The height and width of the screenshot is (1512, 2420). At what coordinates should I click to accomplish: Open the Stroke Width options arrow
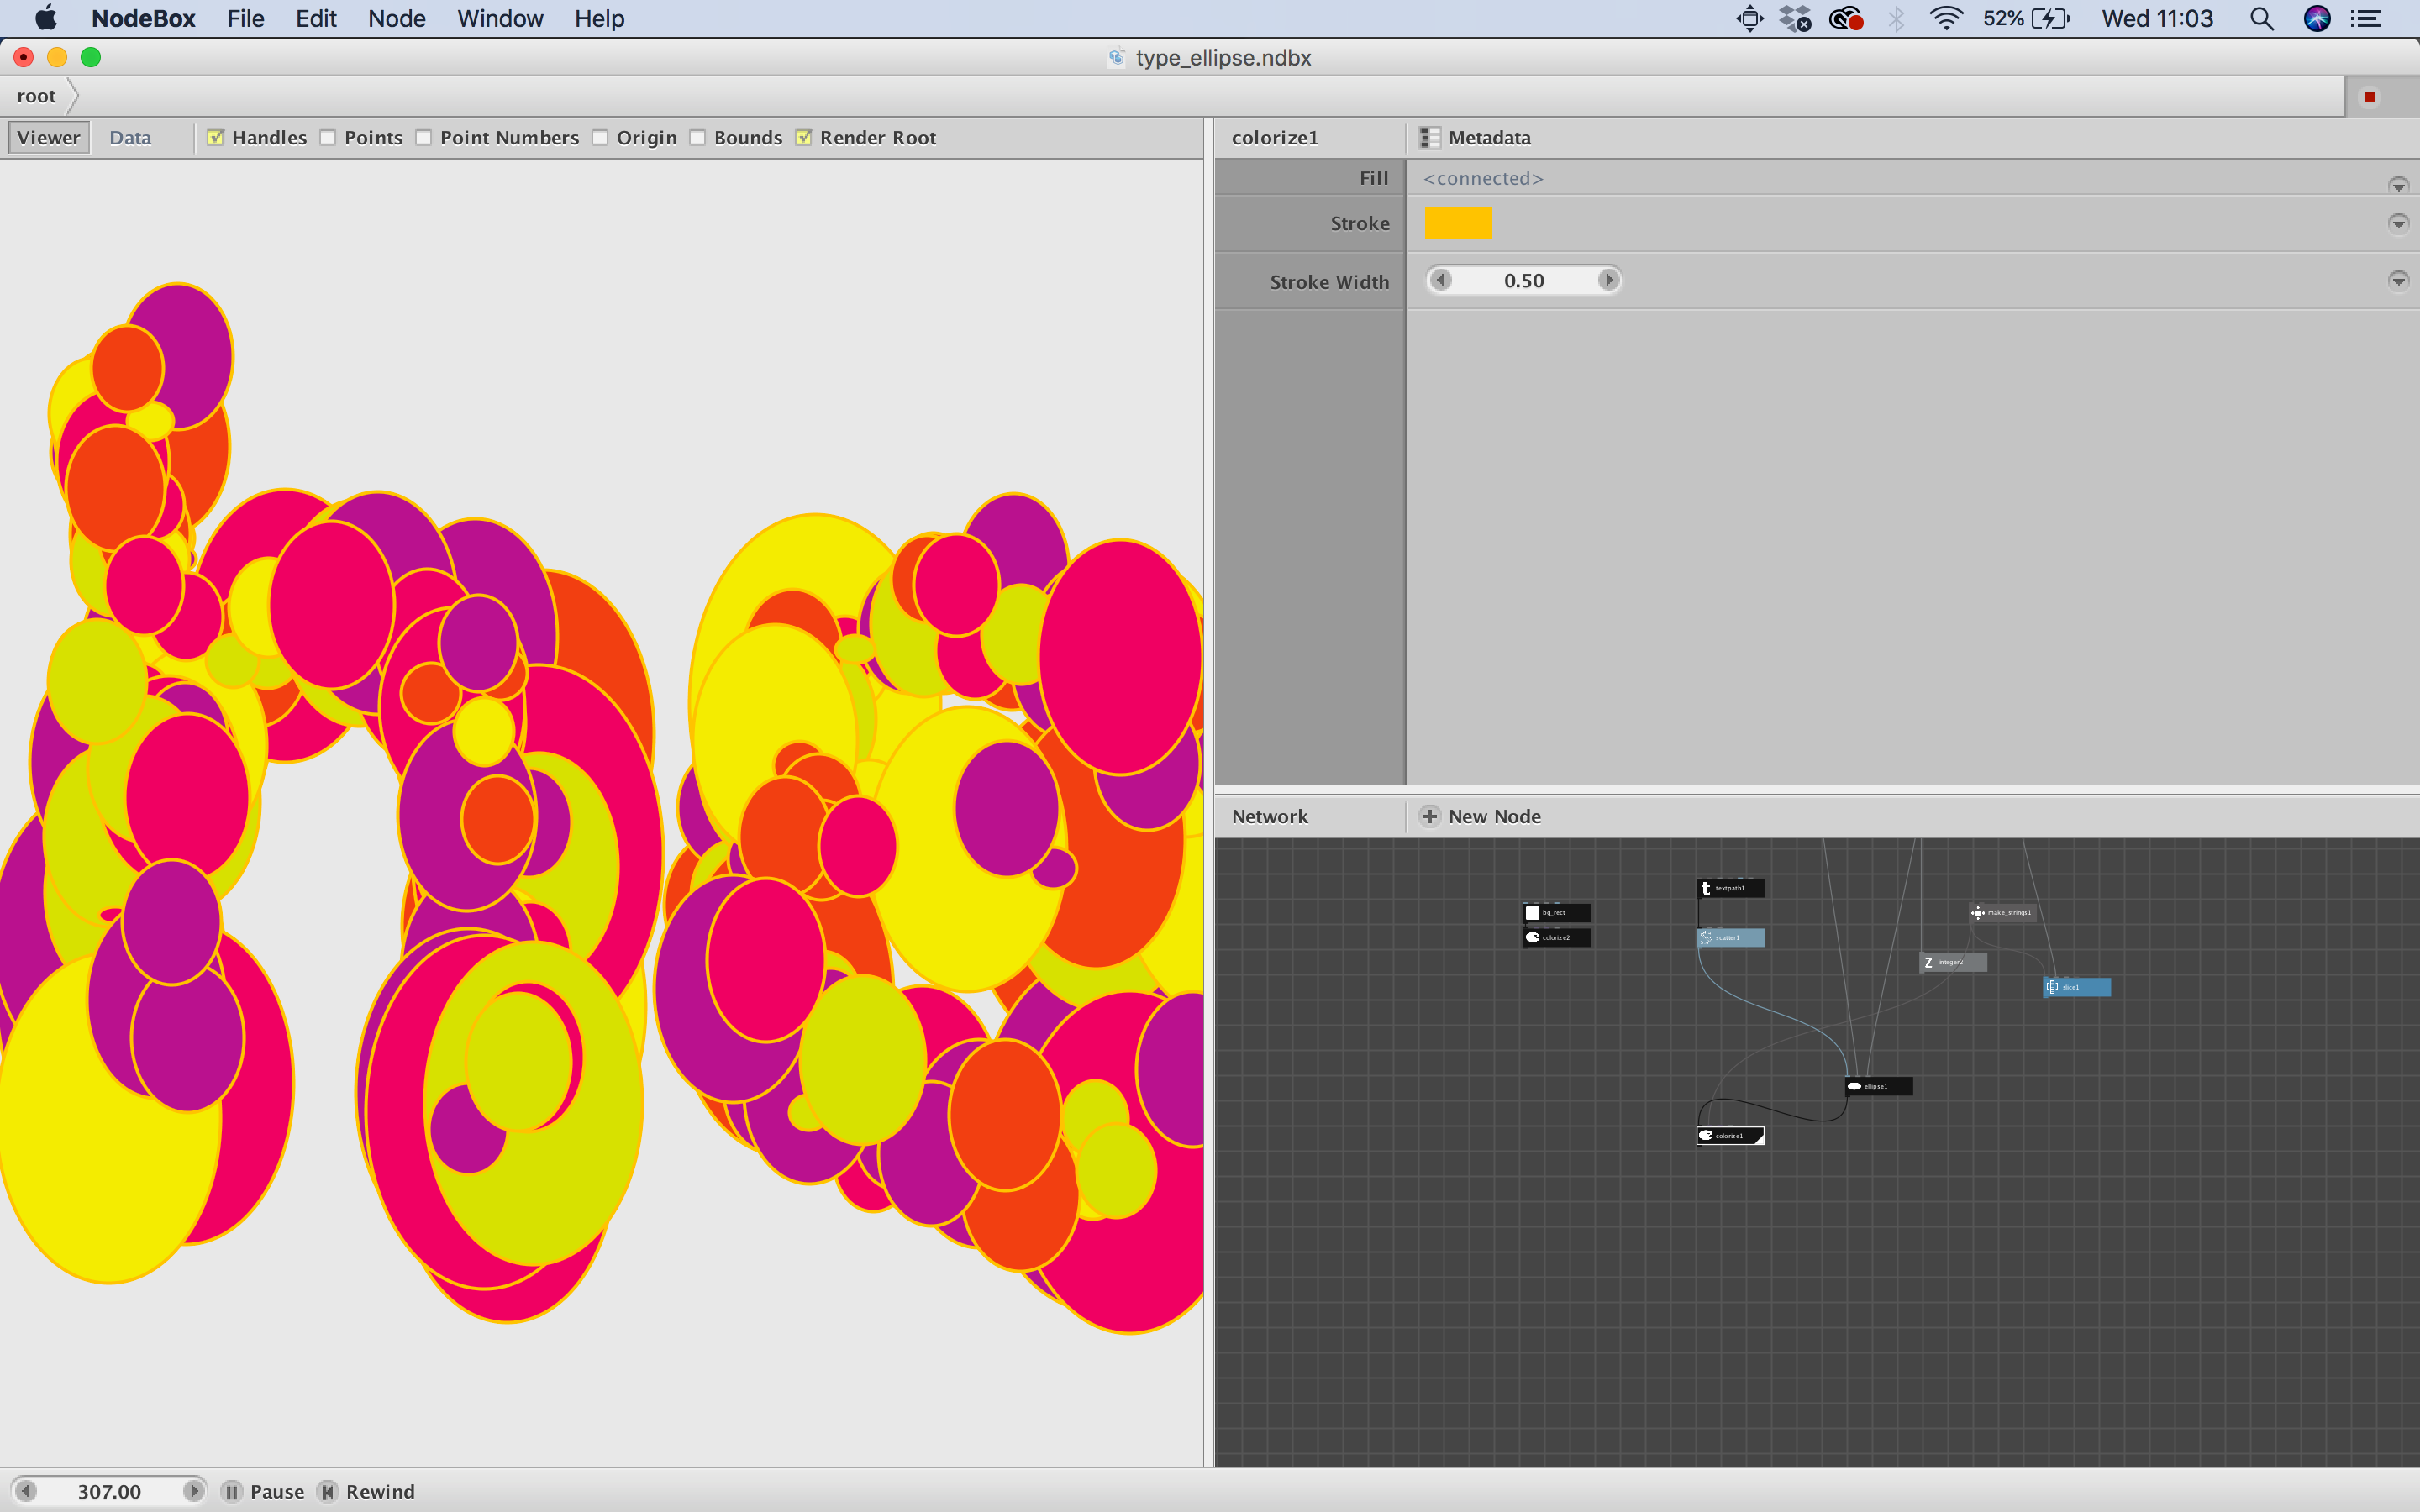[2398, 281]
